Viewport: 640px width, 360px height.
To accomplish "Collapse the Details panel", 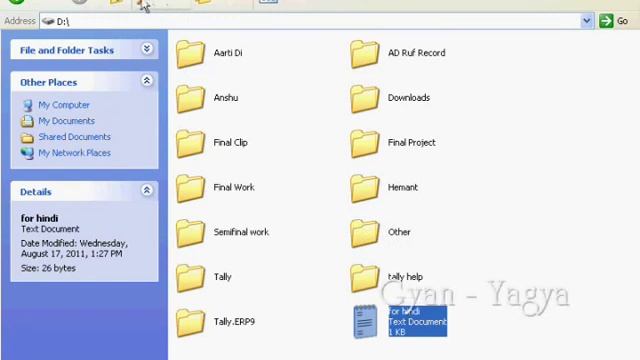I will (x=147, y=190).
